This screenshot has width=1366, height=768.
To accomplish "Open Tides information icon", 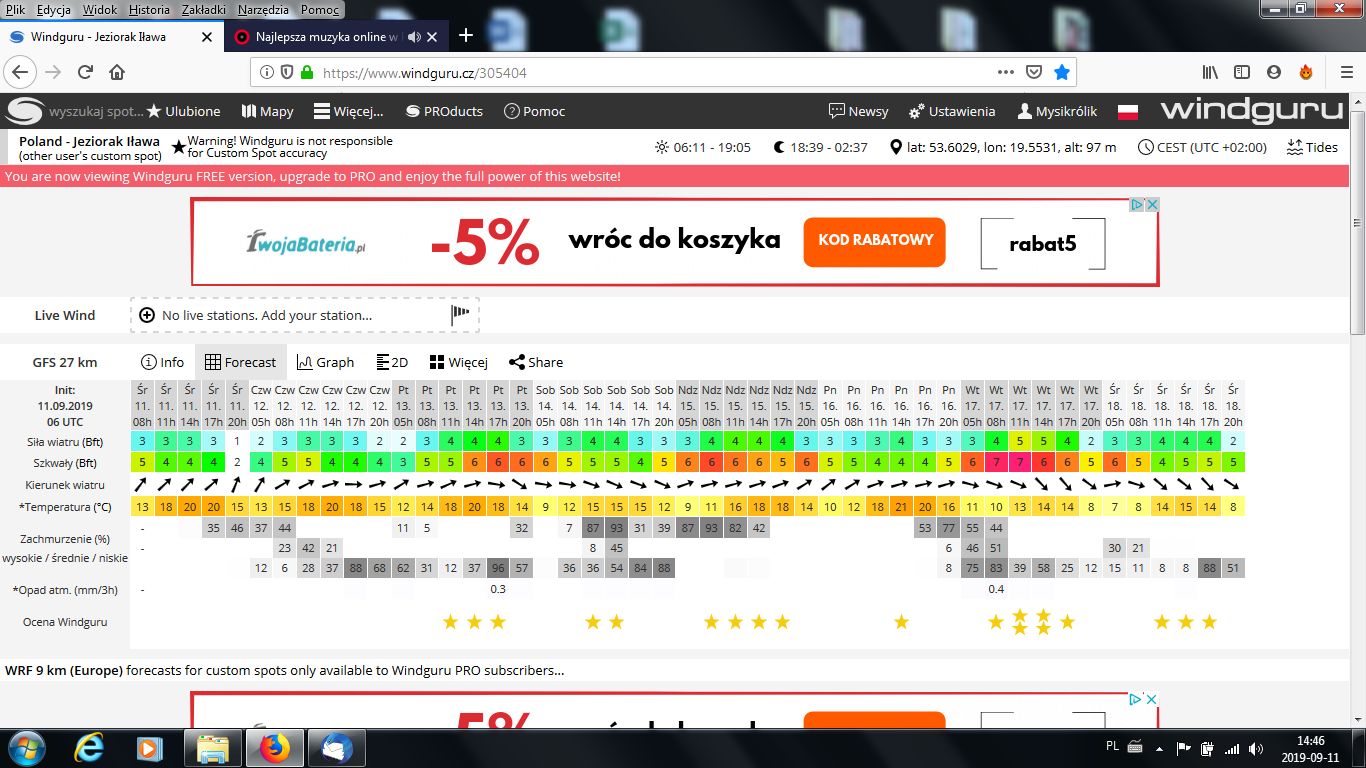I will 1313,147.
